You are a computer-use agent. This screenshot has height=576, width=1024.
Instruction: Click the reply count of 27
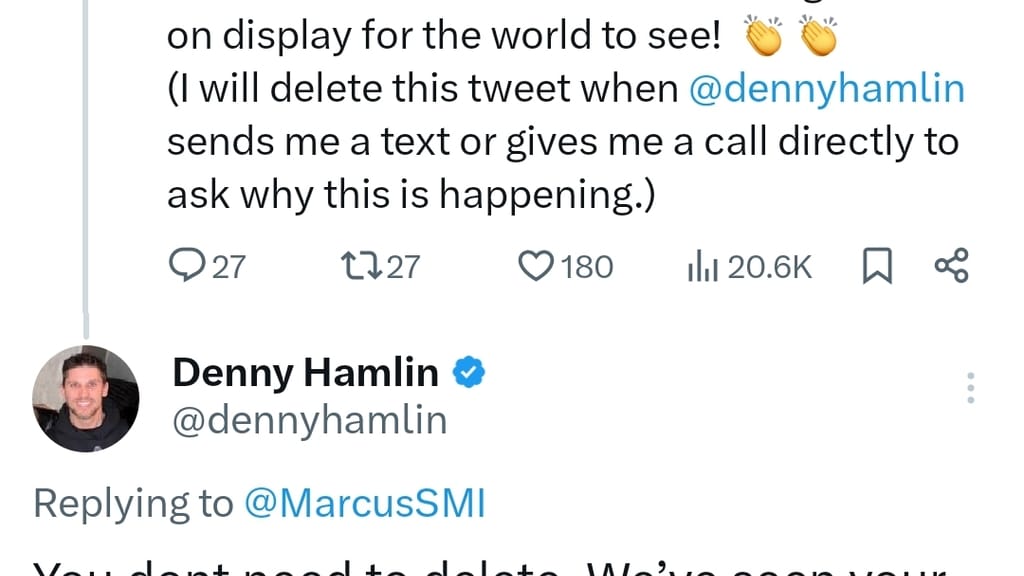point(229,267)
